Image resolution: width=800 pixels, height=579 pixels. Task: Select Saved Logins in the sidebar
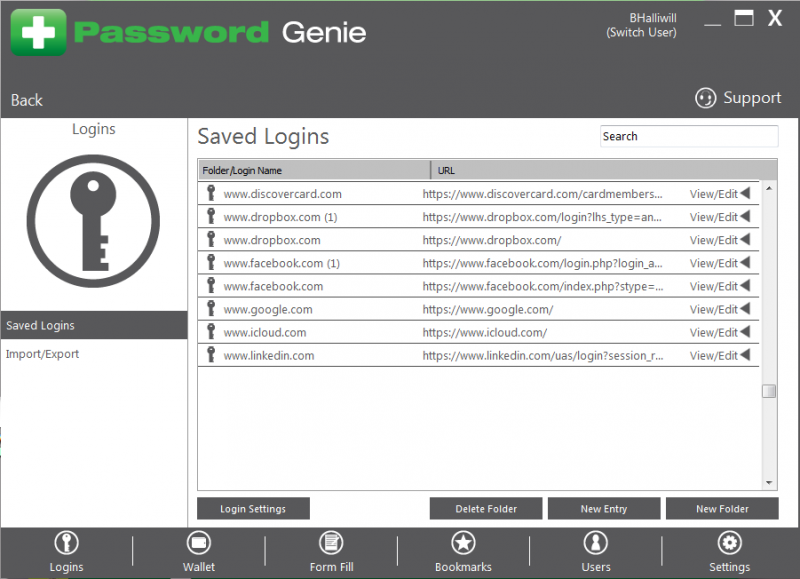tap(41, 325)
